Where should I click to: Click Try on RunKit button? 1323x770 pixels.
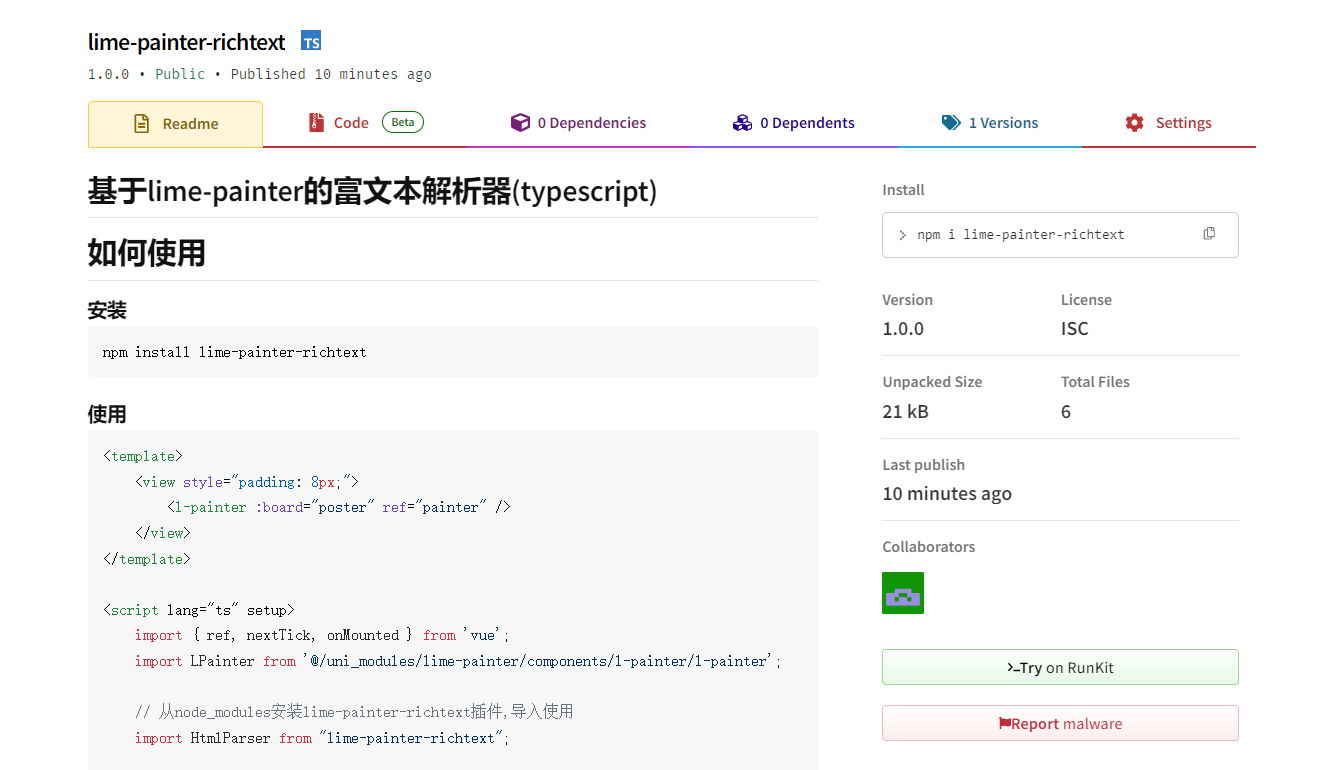(x=1060, y=667)
